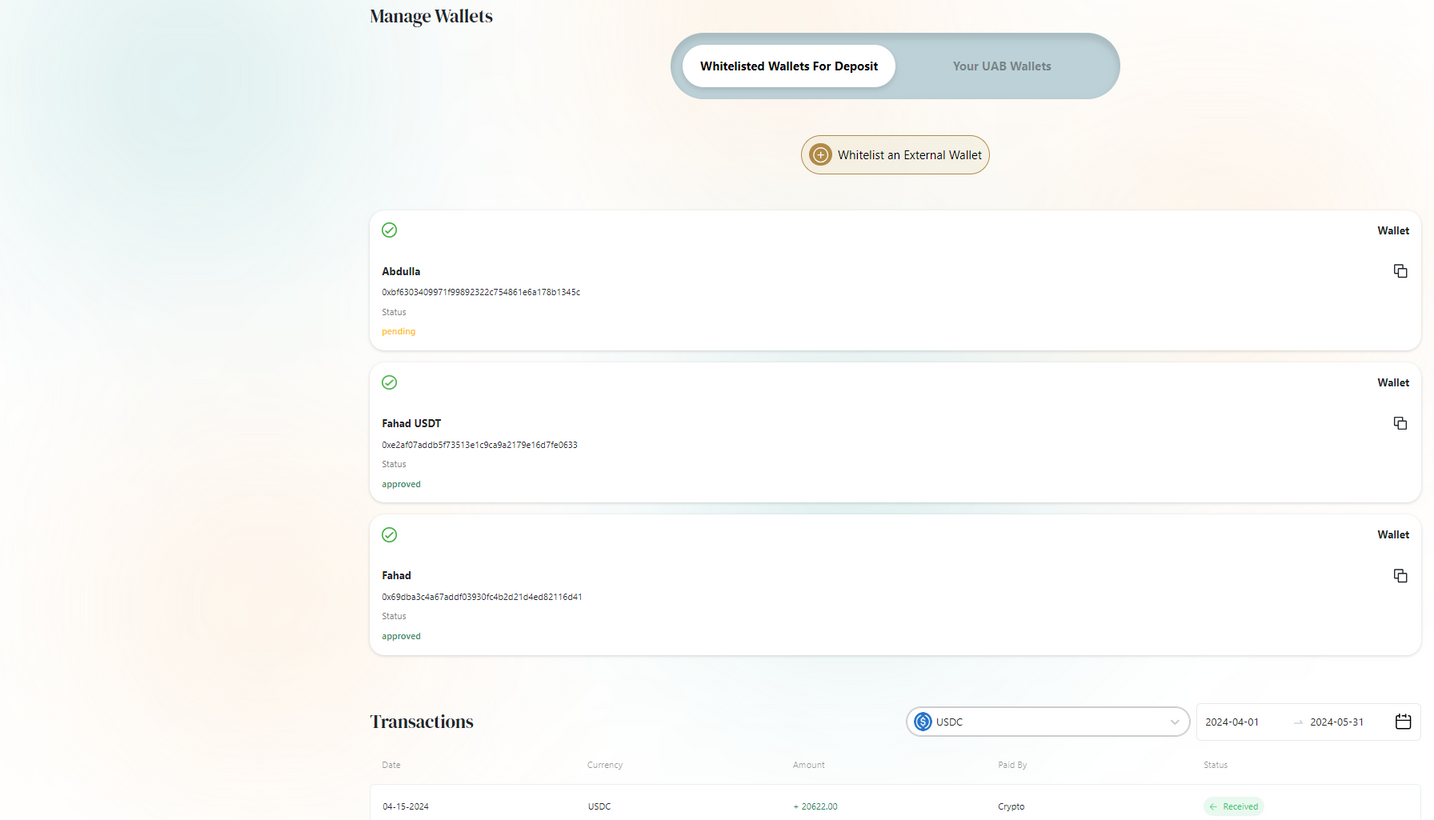The width and height of the screenshot is (1434, 820).
Task: Select Abdulla wallet address text
Action: [480, 292]
